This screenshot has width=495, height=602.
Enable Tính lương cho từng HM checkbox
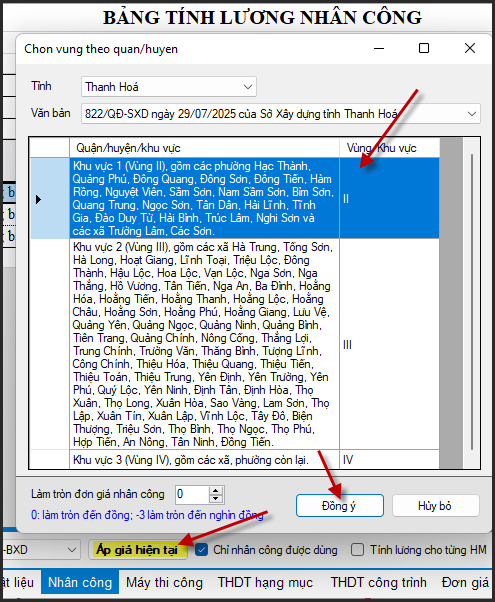point(357,550)
